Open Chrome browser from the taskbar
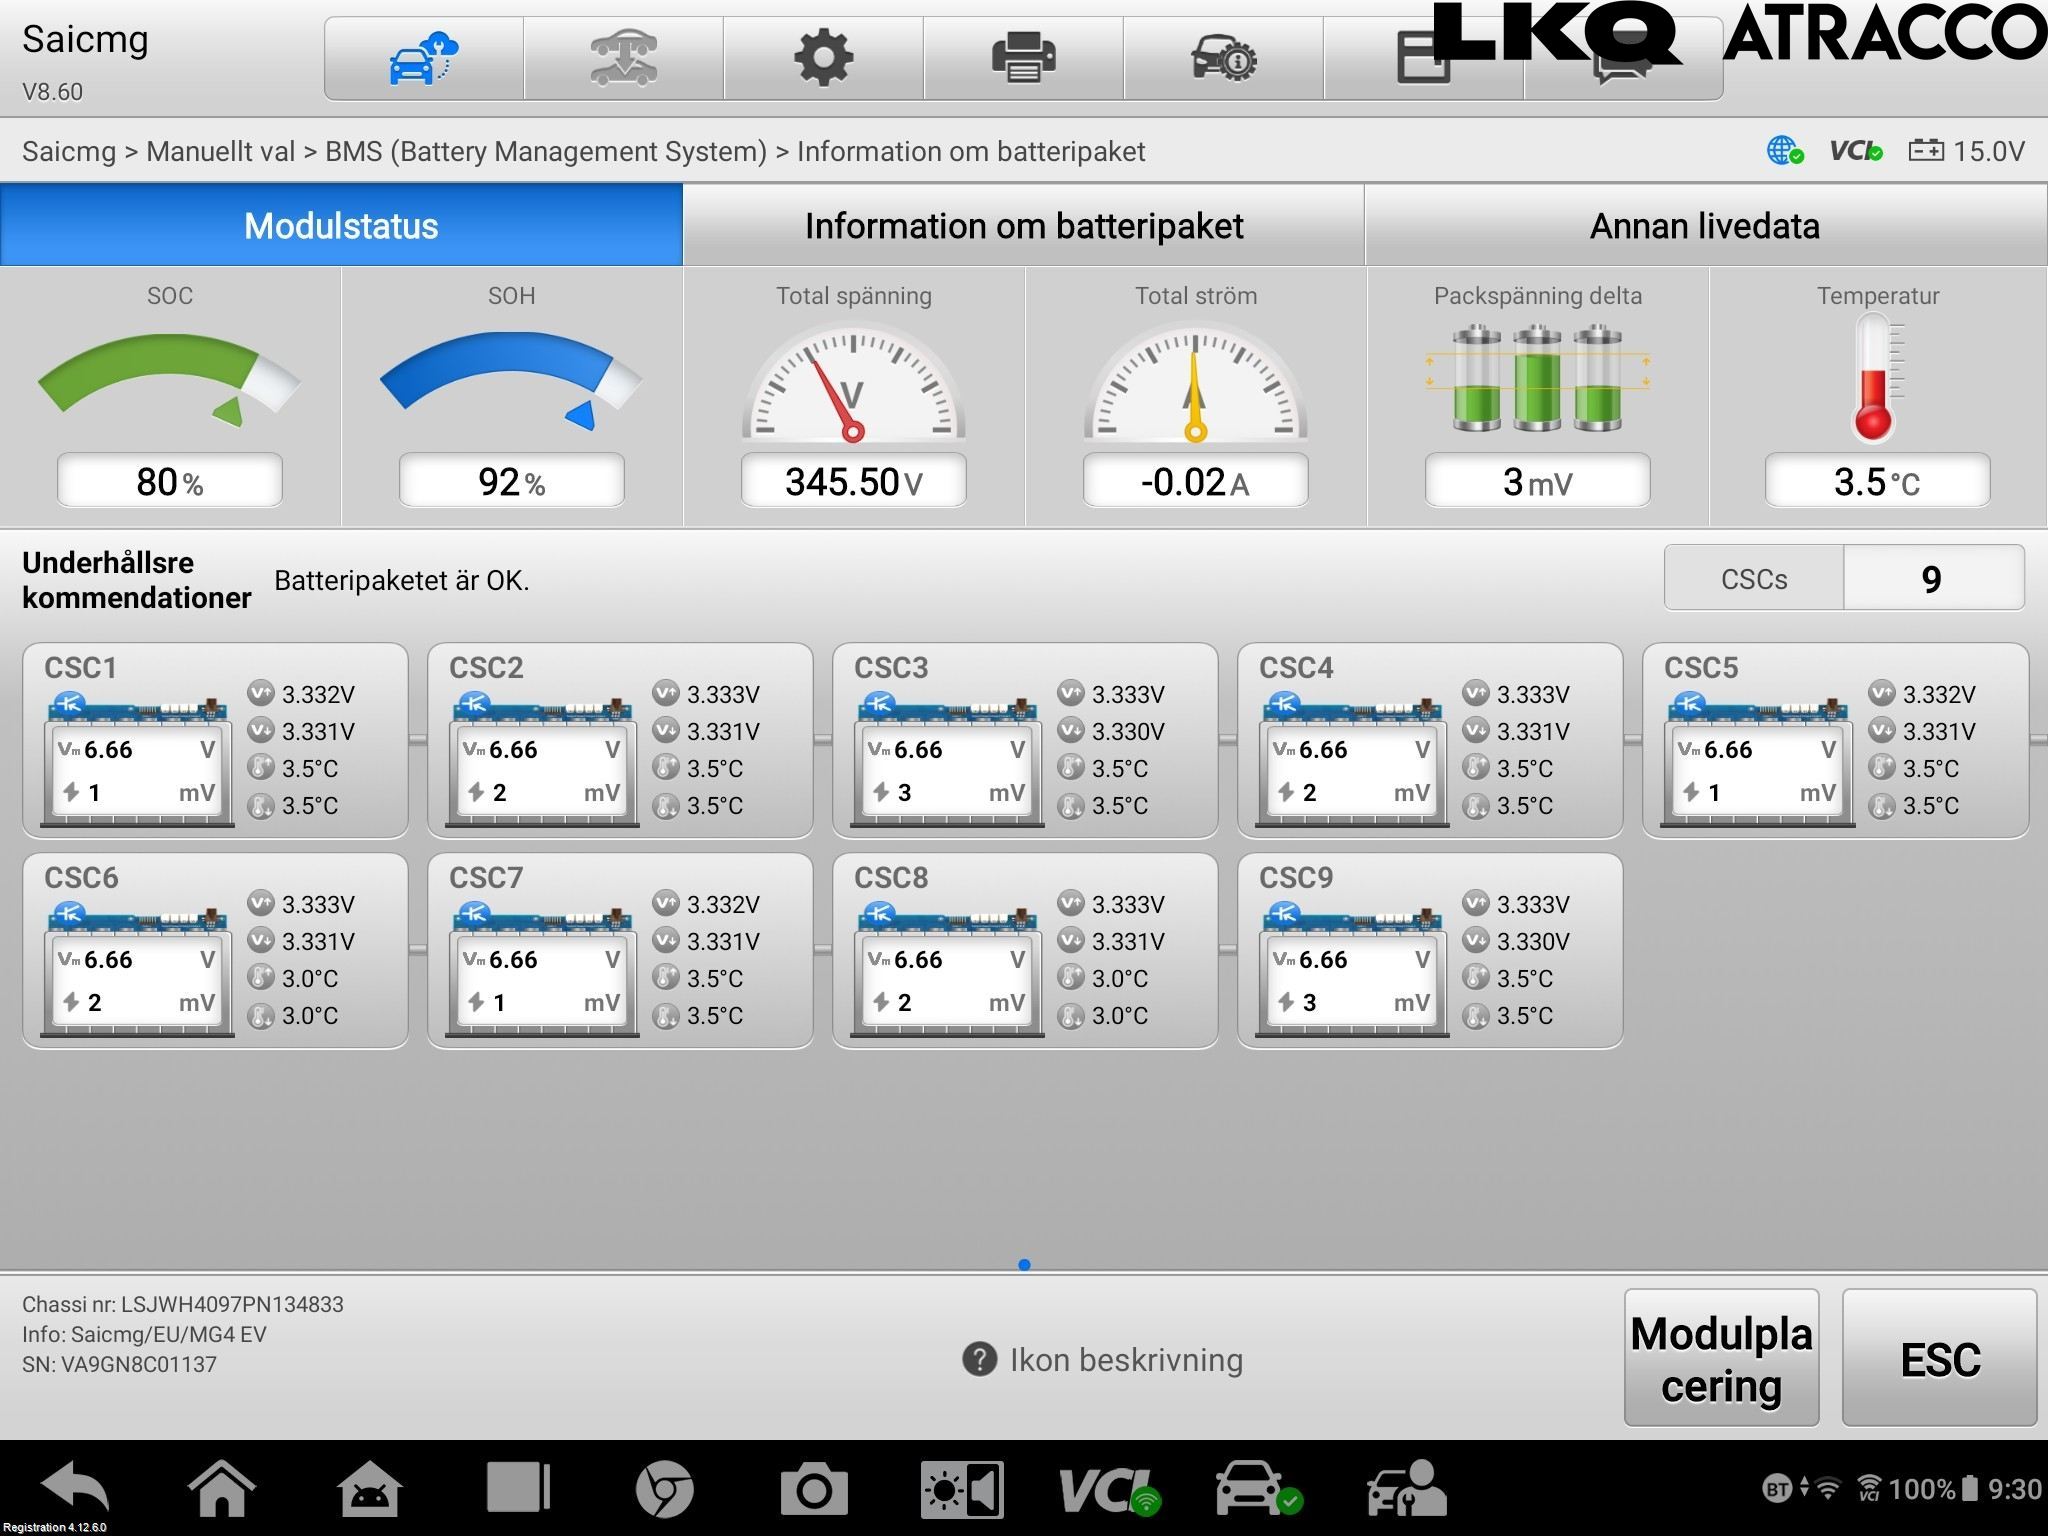Screen dimensions: 2048x1536 click(664, 1490)
